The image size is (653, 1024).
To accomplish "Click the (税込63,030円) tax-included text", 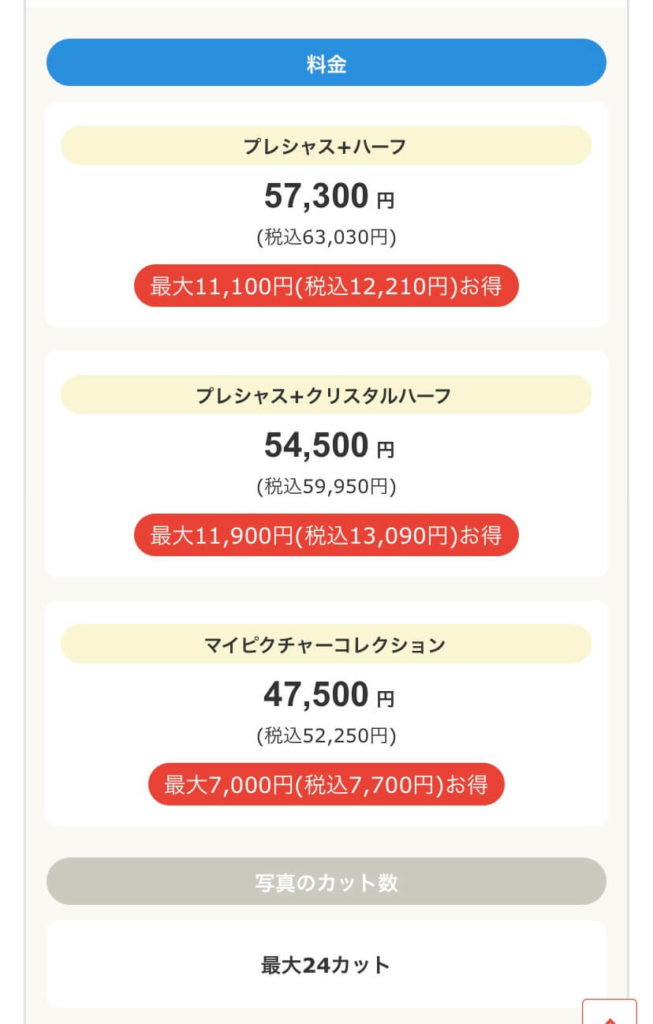I will point(326,236).
